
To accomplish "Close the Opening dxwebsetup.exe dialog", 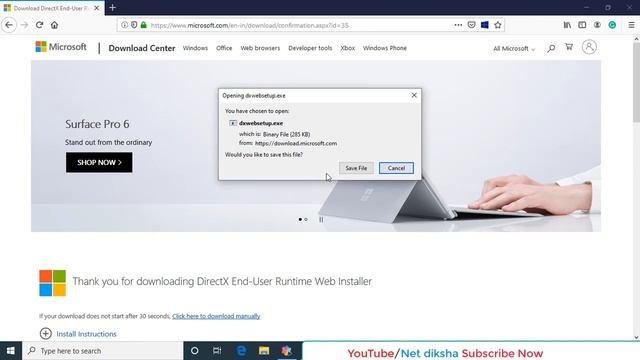I will (x=414, y=95).
